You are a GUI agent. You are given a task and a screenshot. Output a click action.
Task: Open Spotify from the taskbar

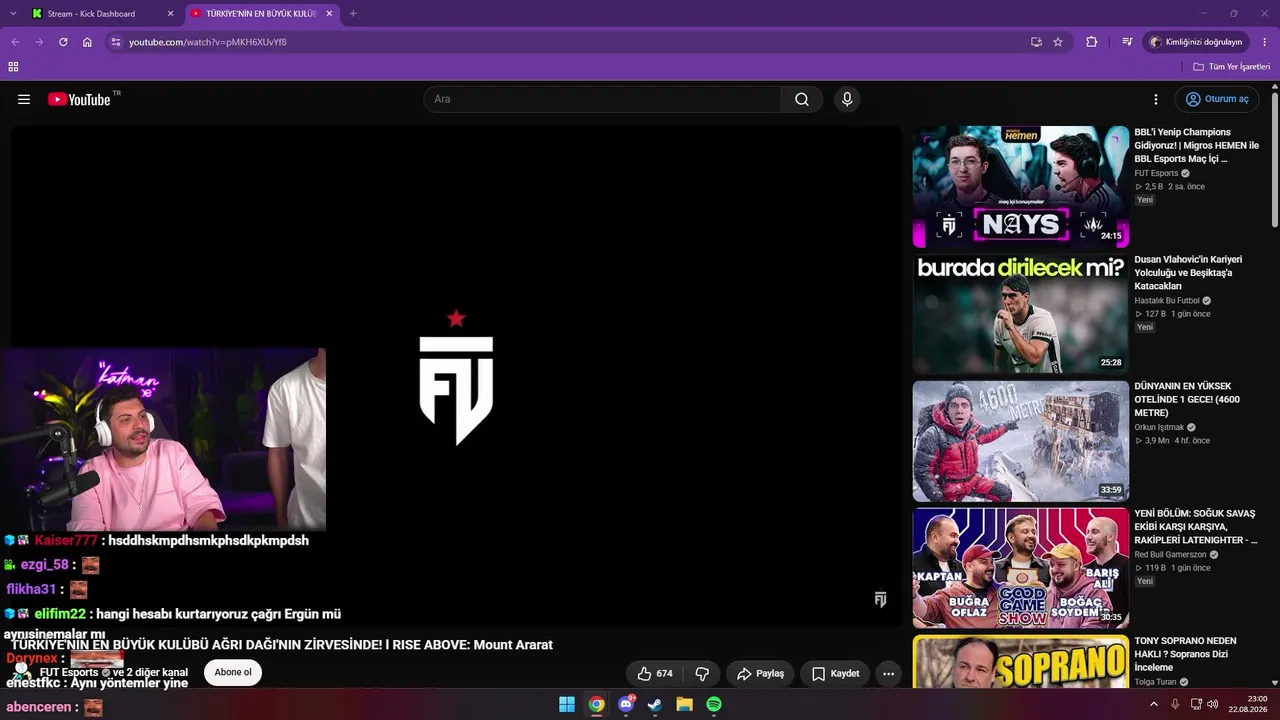pyautogui.click(x=714, y=704)
